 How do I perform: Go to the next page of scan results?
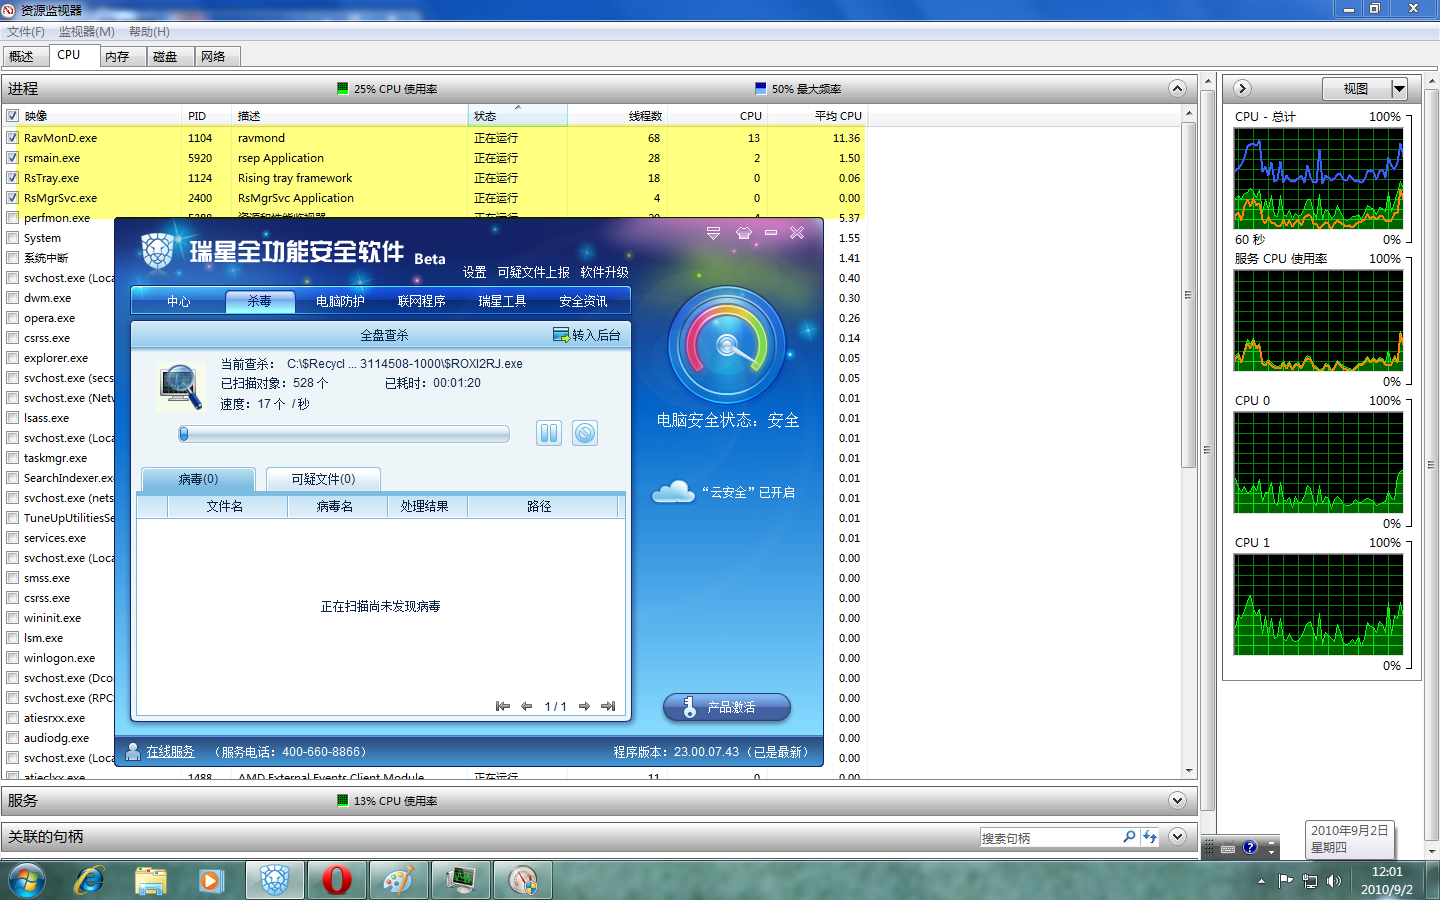[584, 706]
